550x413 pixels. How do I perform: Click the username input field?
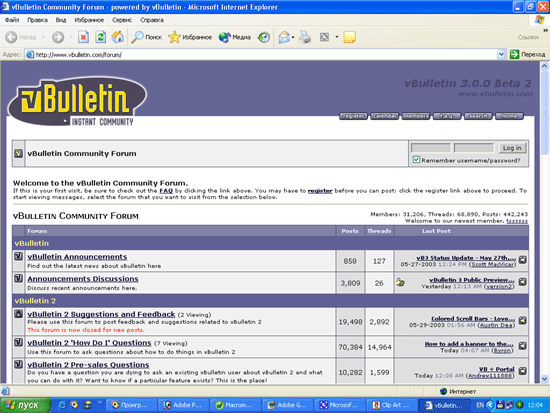431,148
